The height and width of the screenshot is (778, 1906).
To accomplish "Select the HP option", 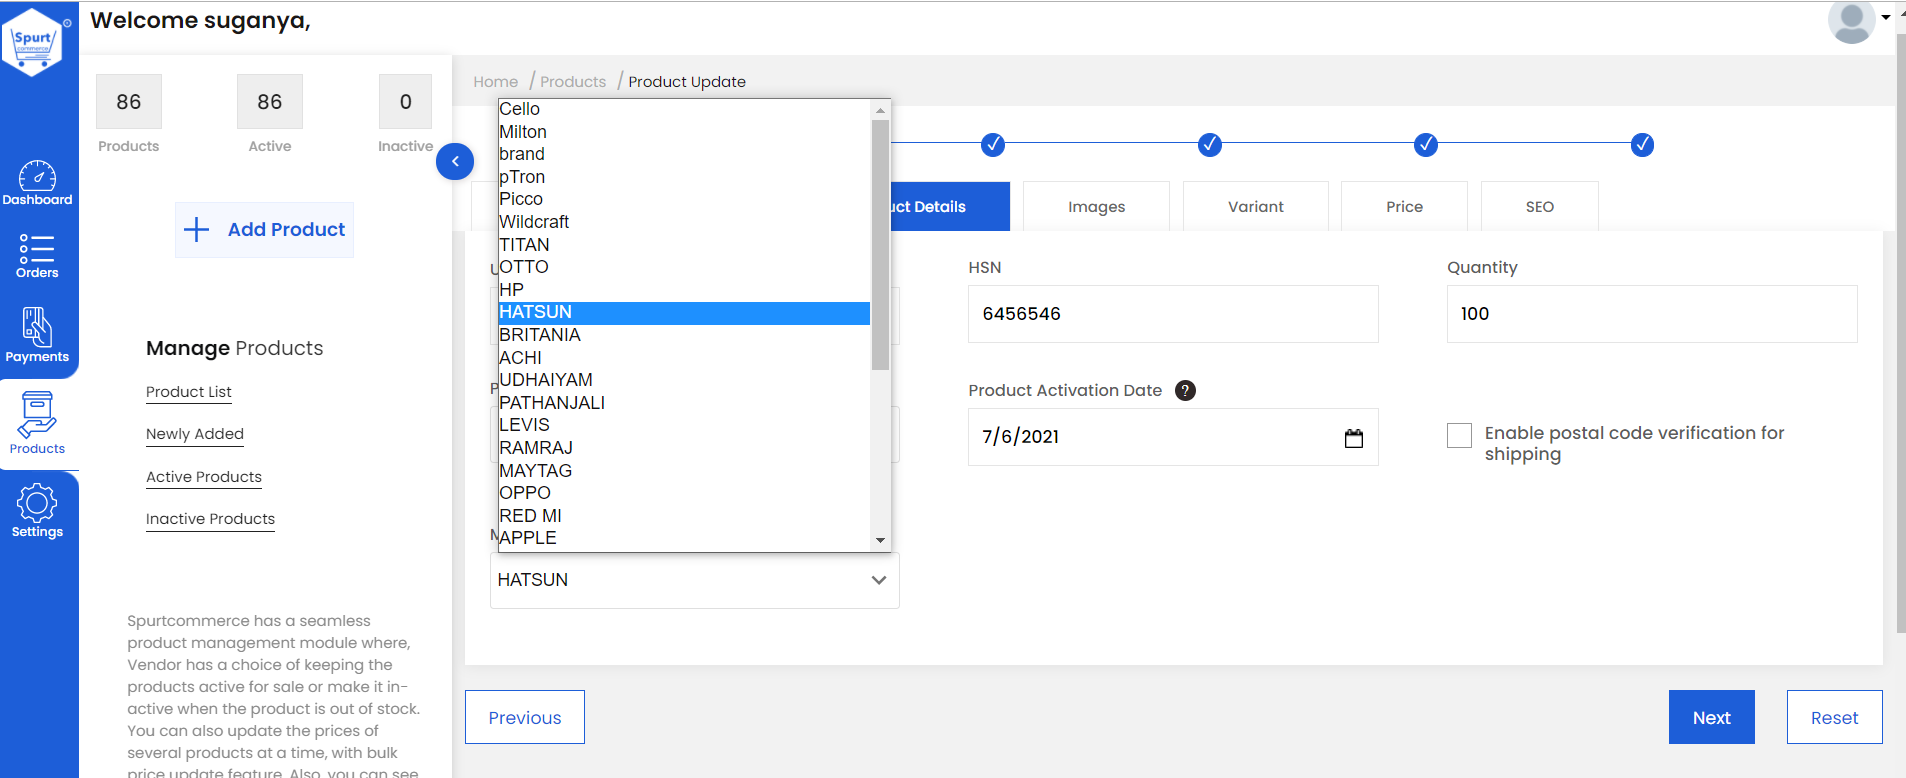I will 684,290.
